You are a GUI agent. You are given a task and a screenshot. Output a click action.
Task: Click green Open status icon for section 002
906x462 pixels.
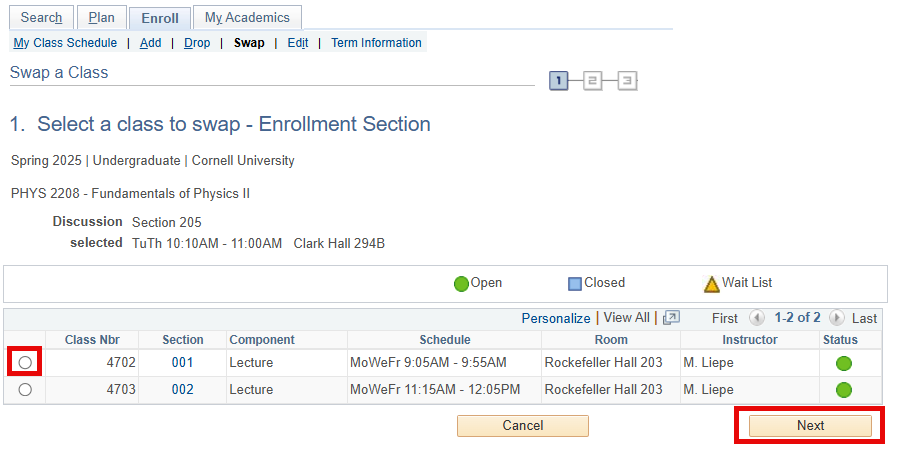point(844,390)
